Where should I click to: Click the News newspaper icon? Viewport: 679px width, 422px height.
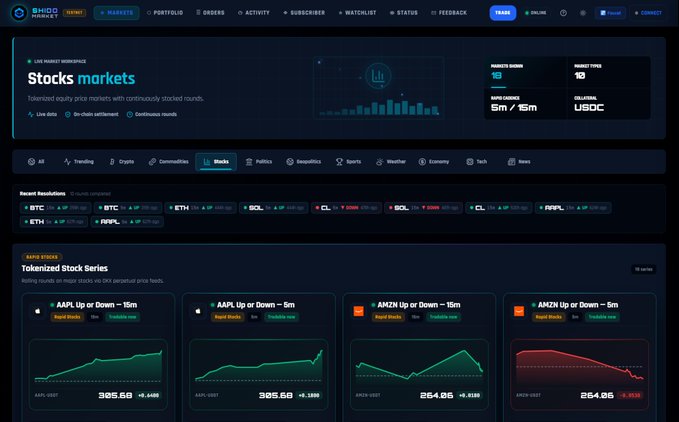511,162
